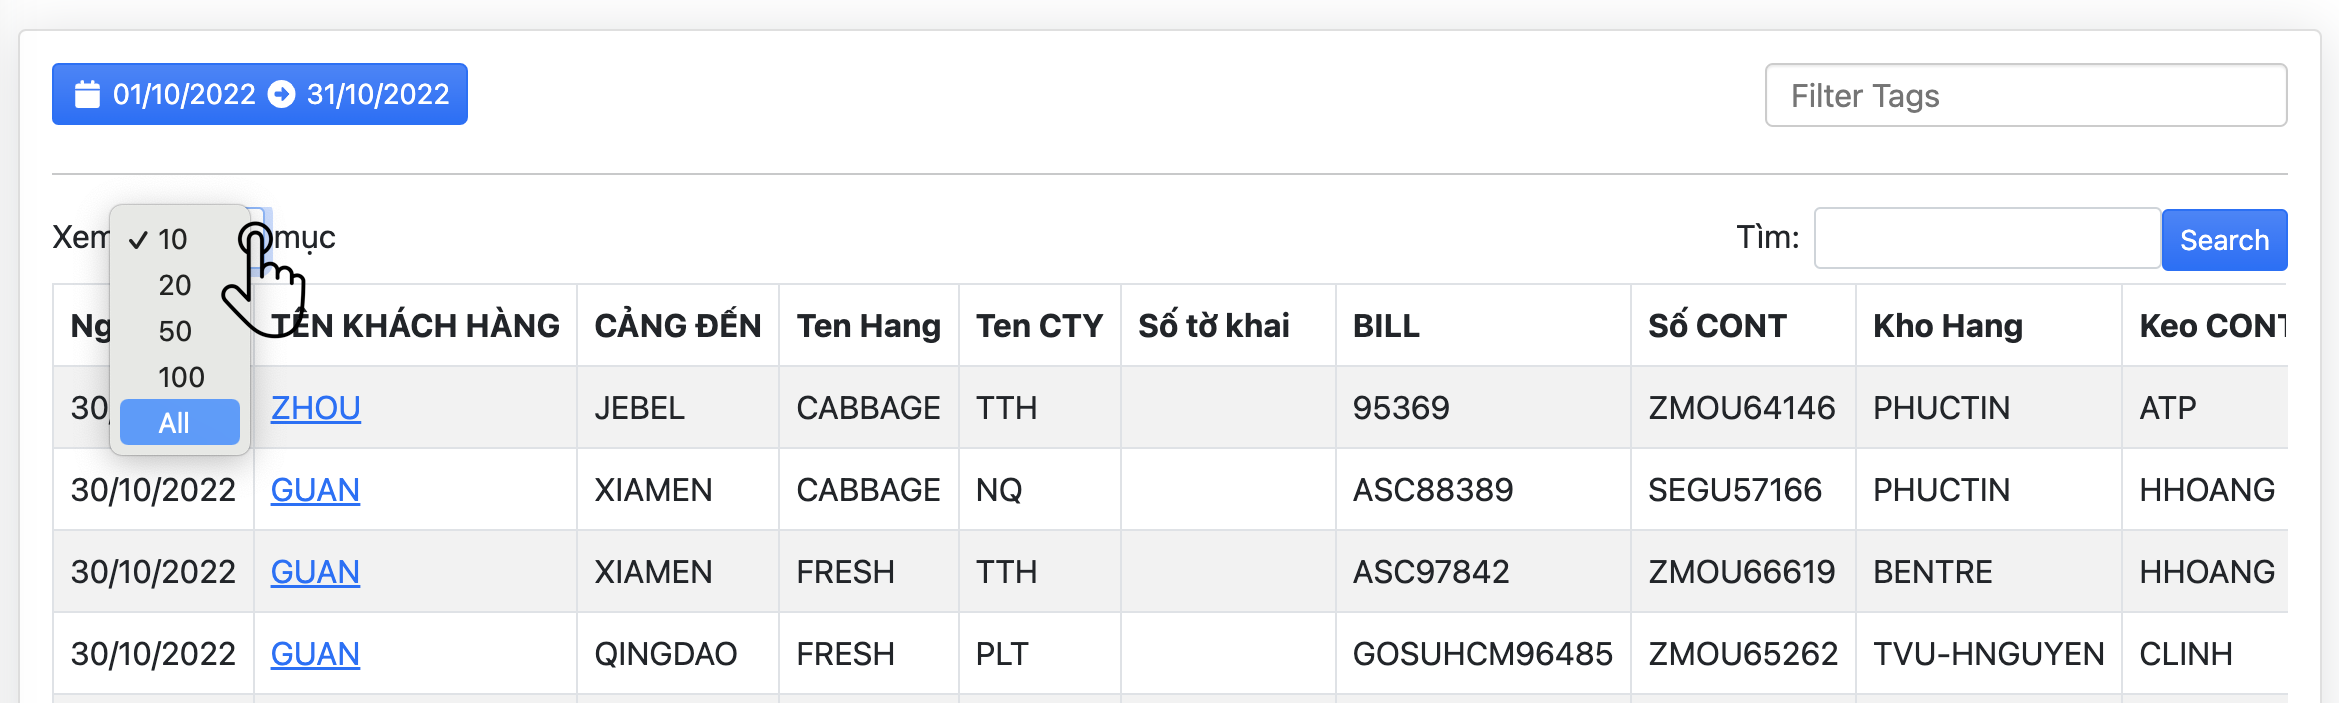The width and height of the screenshot is (2339, 703).
Task: Sort table by Kho Hang header
Action: 1947,326
